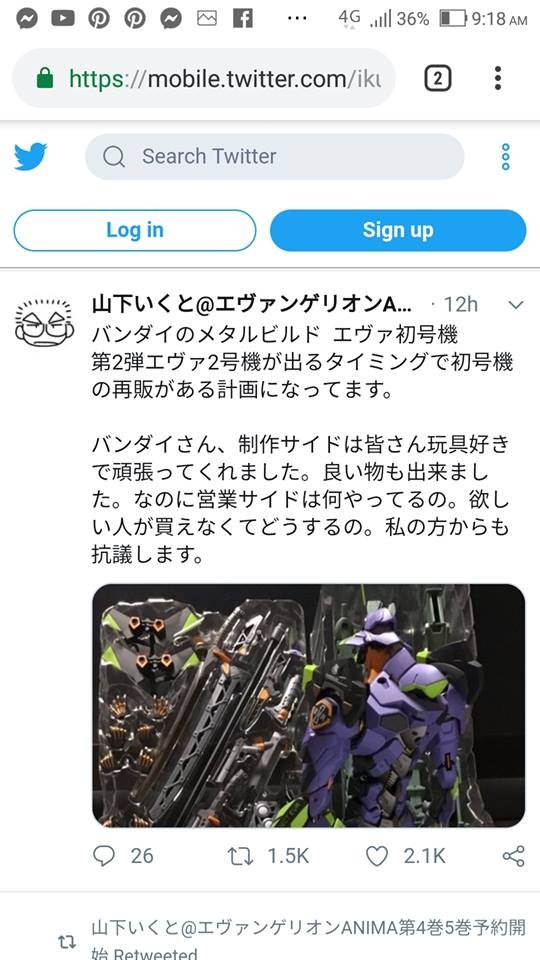This screenshot has width=540, height=960.
Task: Open the 12h timestamp link
Action: 460,304
